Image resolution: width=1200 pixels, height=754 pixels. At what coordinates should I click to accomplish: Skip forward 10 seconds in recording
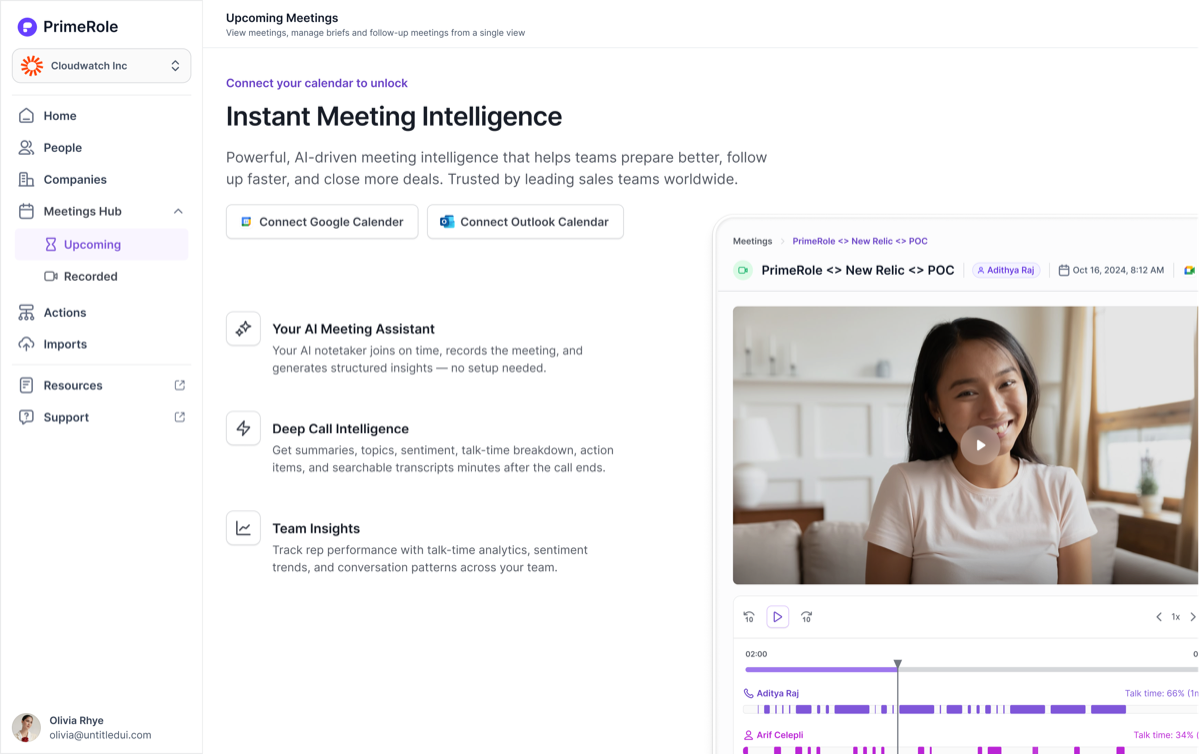tap(806, 617)
